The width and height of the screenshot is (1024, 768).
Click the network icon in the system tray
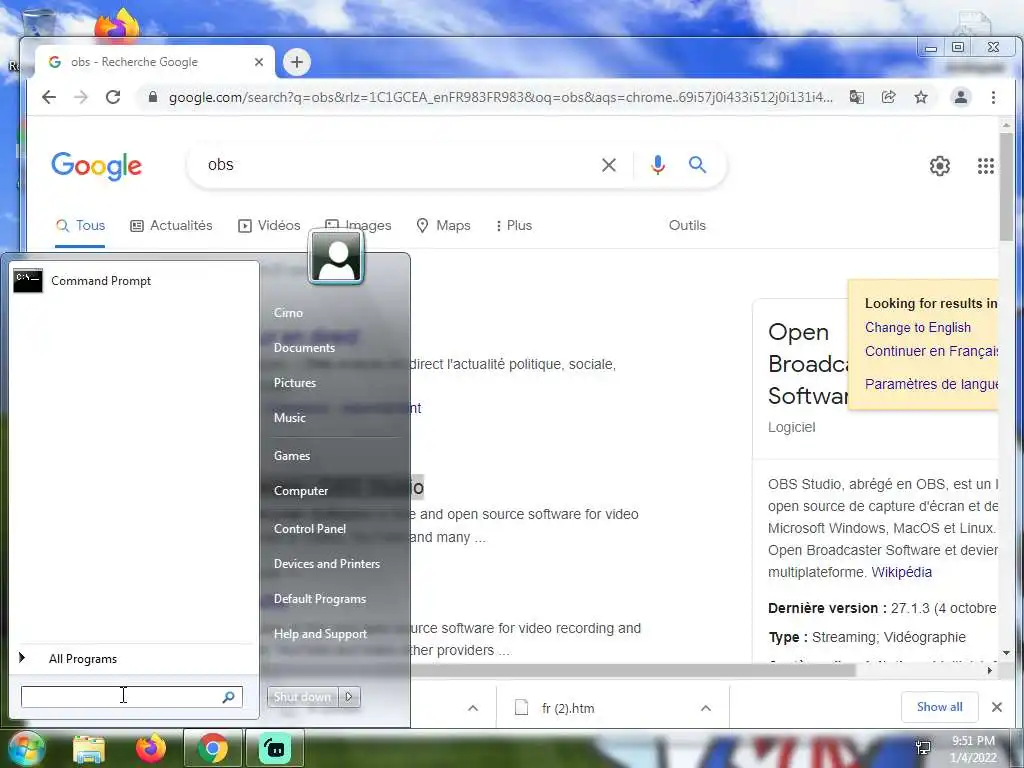[x=923, y=748]
